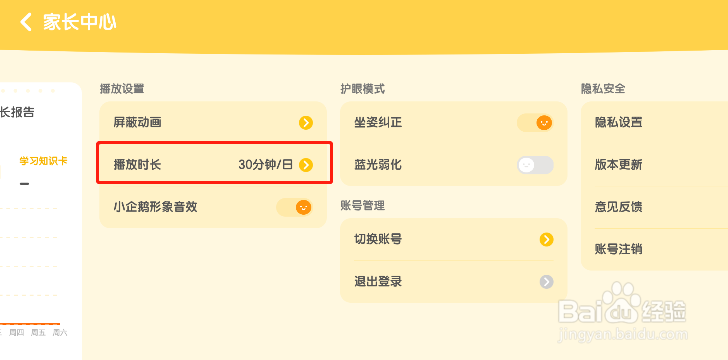Click the 30分钟/日 duration value
This screenshot has height=360, width=728.
coord(266,165)
